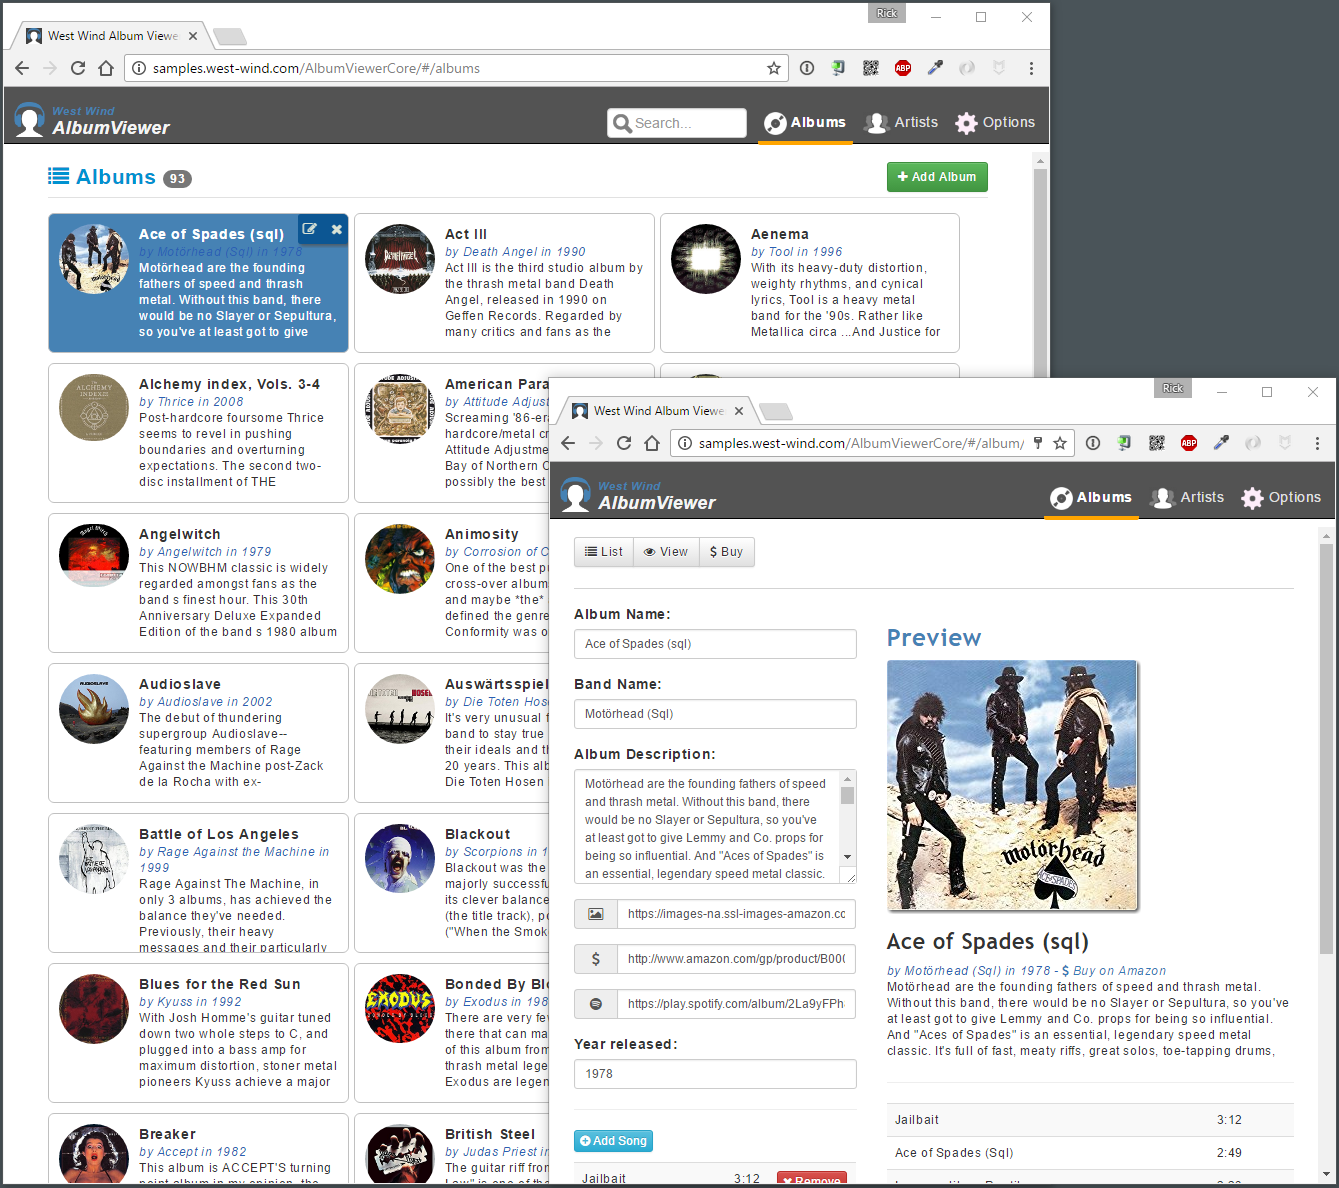Image resolution: width=1339 pixels, height=1188 pixels.
Task: Click the Spotify URL icon
Action: (596, 1004)
